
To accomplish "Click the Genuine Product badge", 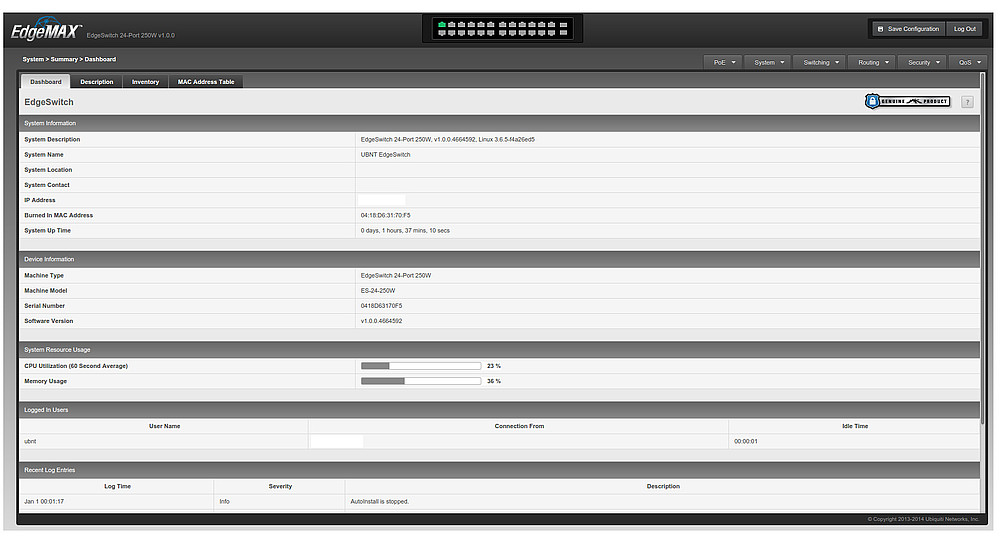I will tap(908, 101).
